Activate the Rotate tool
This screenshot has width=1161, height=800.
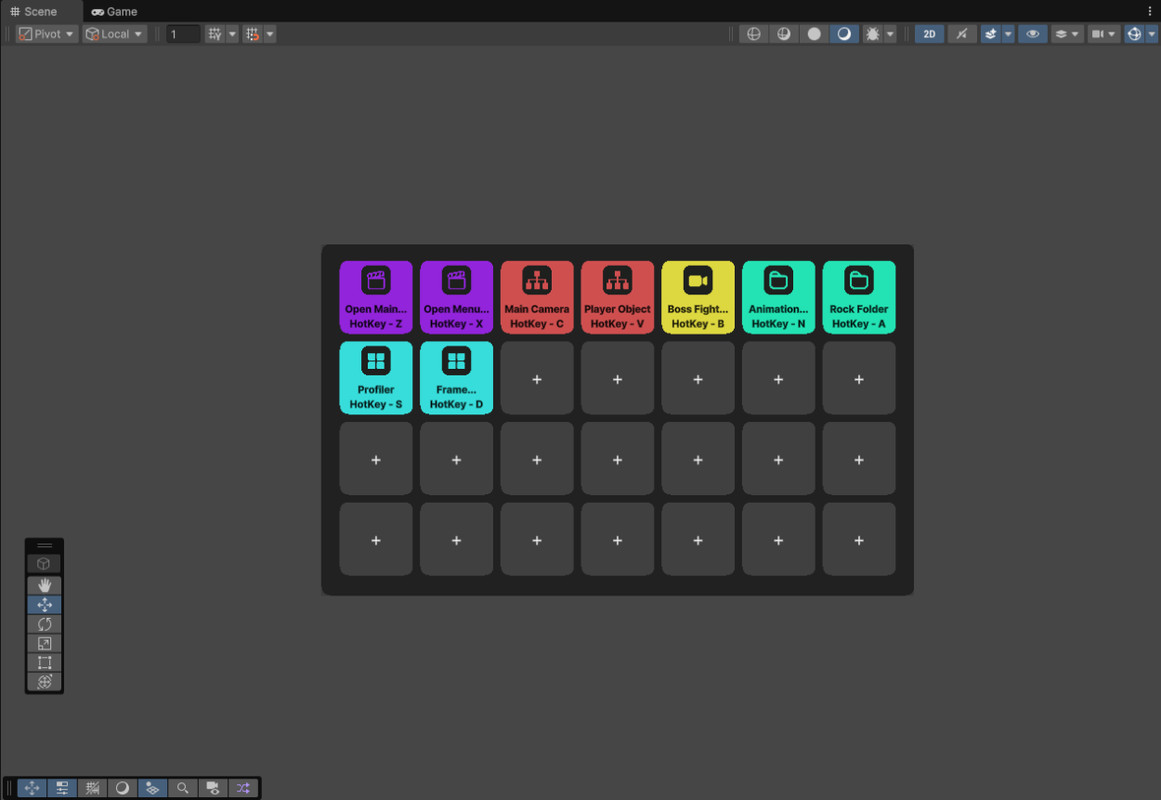click(x=44, y=623)
